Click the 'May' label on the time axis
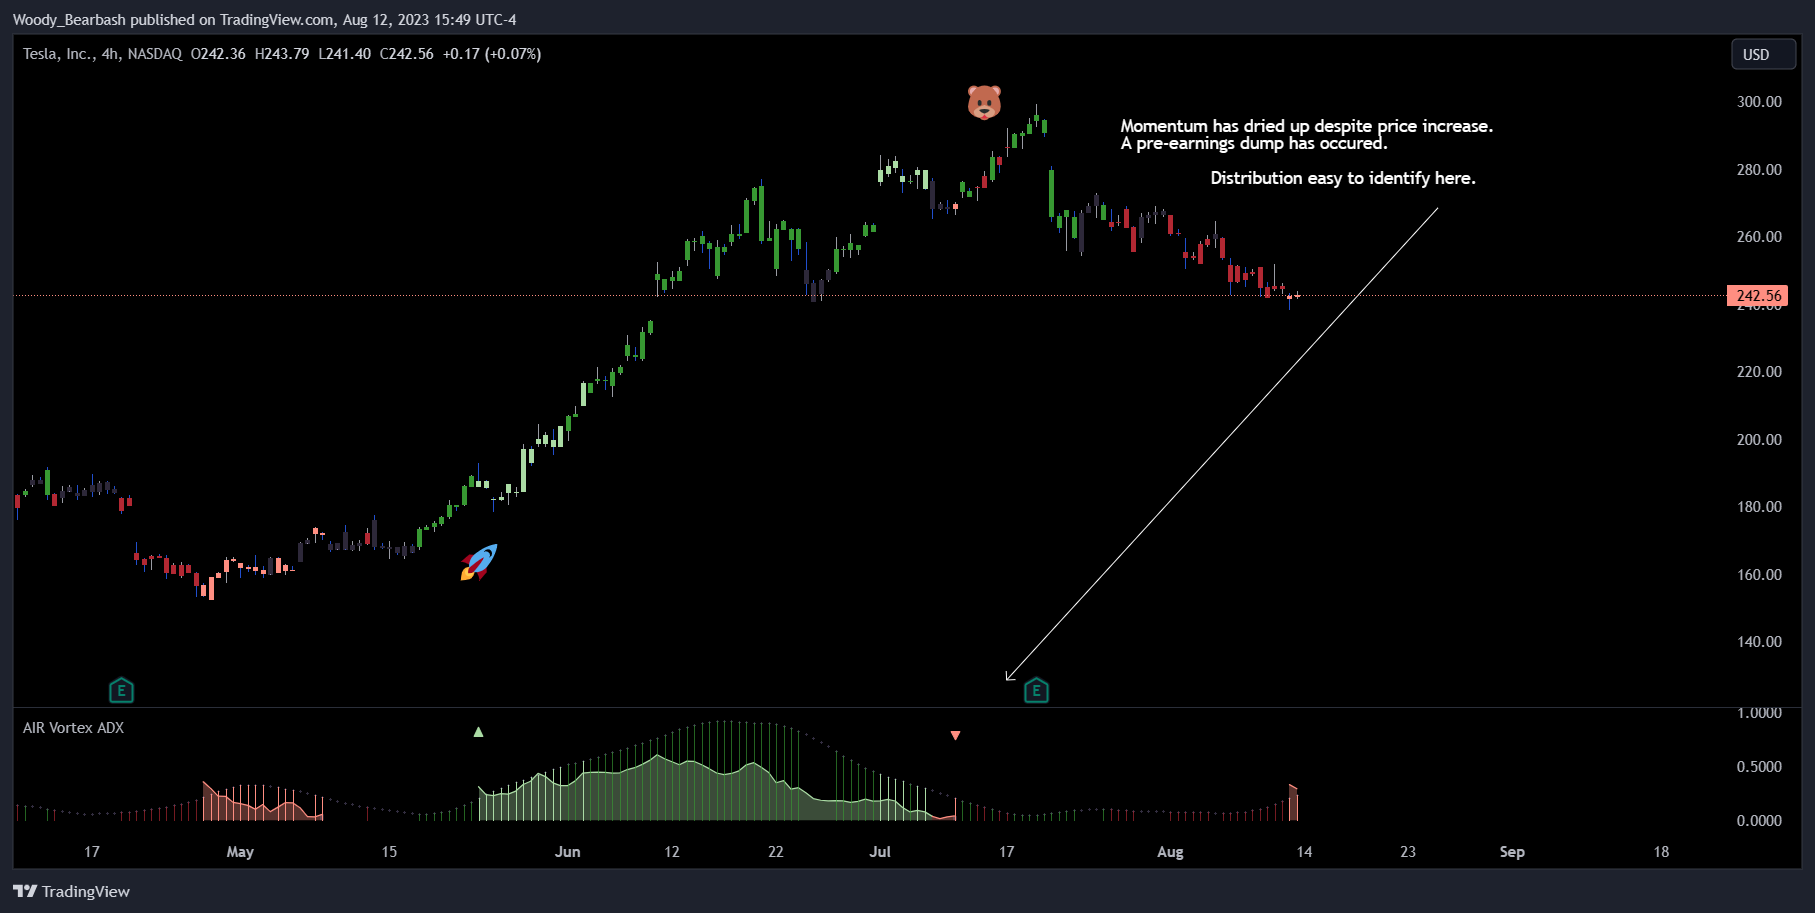The image size is (1815, 913). coord(240,852)
